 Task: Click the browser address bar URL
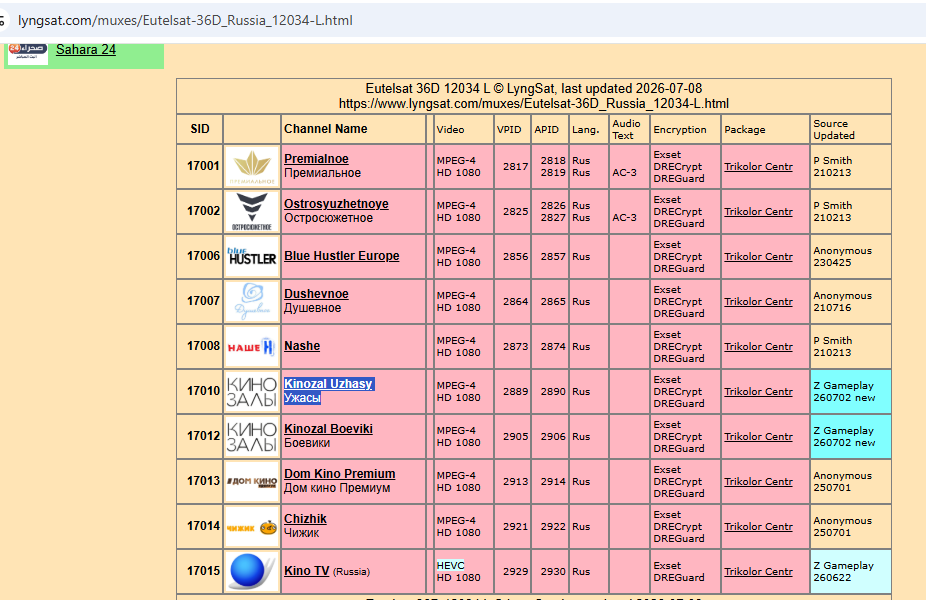coord(185,21)
